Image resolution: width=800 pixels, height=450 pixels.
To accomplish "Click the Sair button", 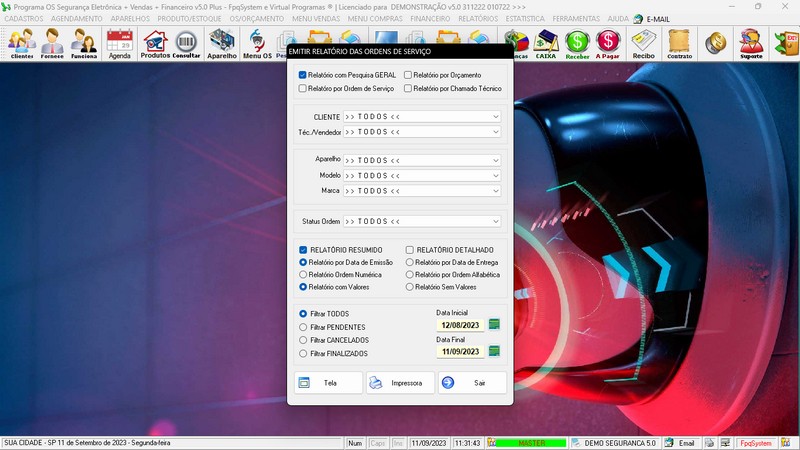I will (472, 383).
